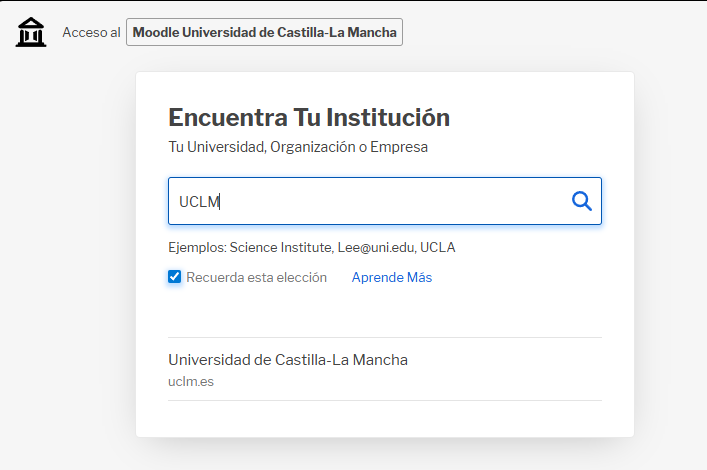Uncheck the Recuerda esta elección checkbox

pyautogui.click(x=174, y=277)
